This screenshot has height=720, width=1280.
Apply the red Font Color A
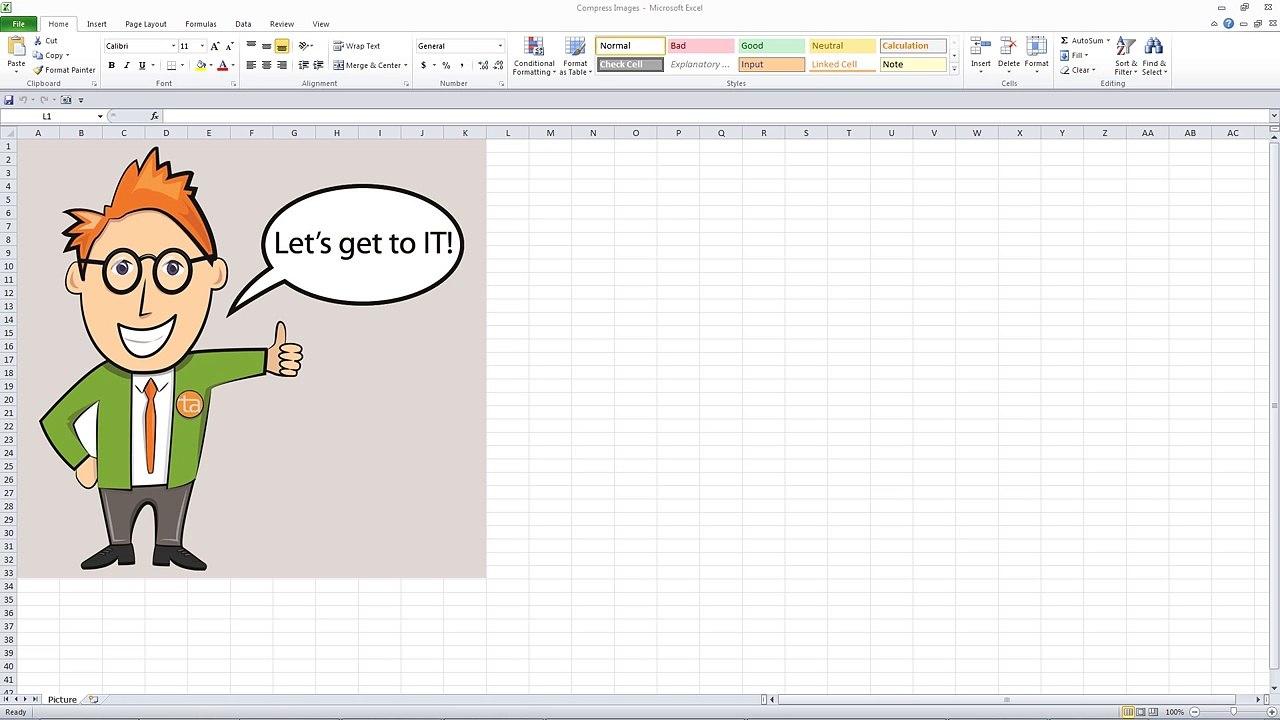pyautogui.click(x=222, y=65)
